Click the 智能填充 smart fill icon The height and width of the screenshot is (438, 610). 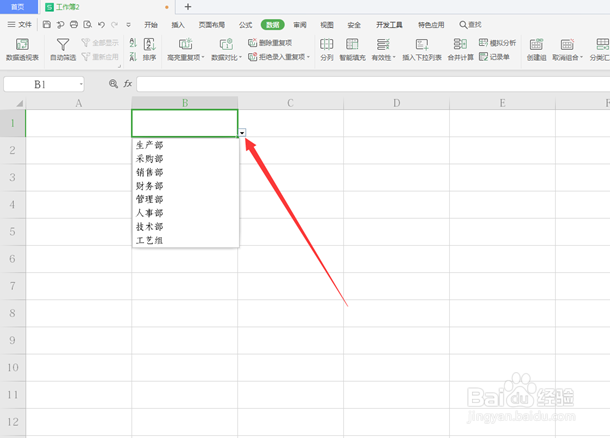pyautogui.click(x=352, y=49)
